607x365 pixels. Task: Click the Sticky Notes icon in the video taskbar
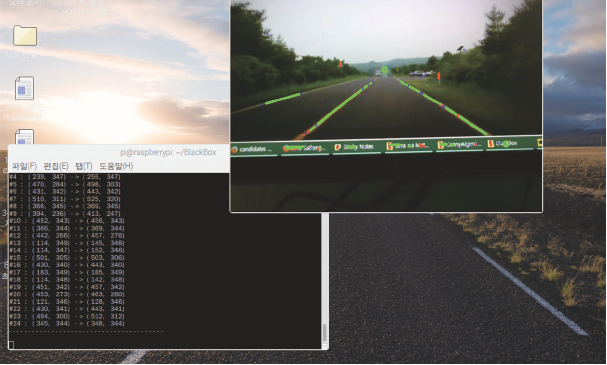click(x=337, y=147)
